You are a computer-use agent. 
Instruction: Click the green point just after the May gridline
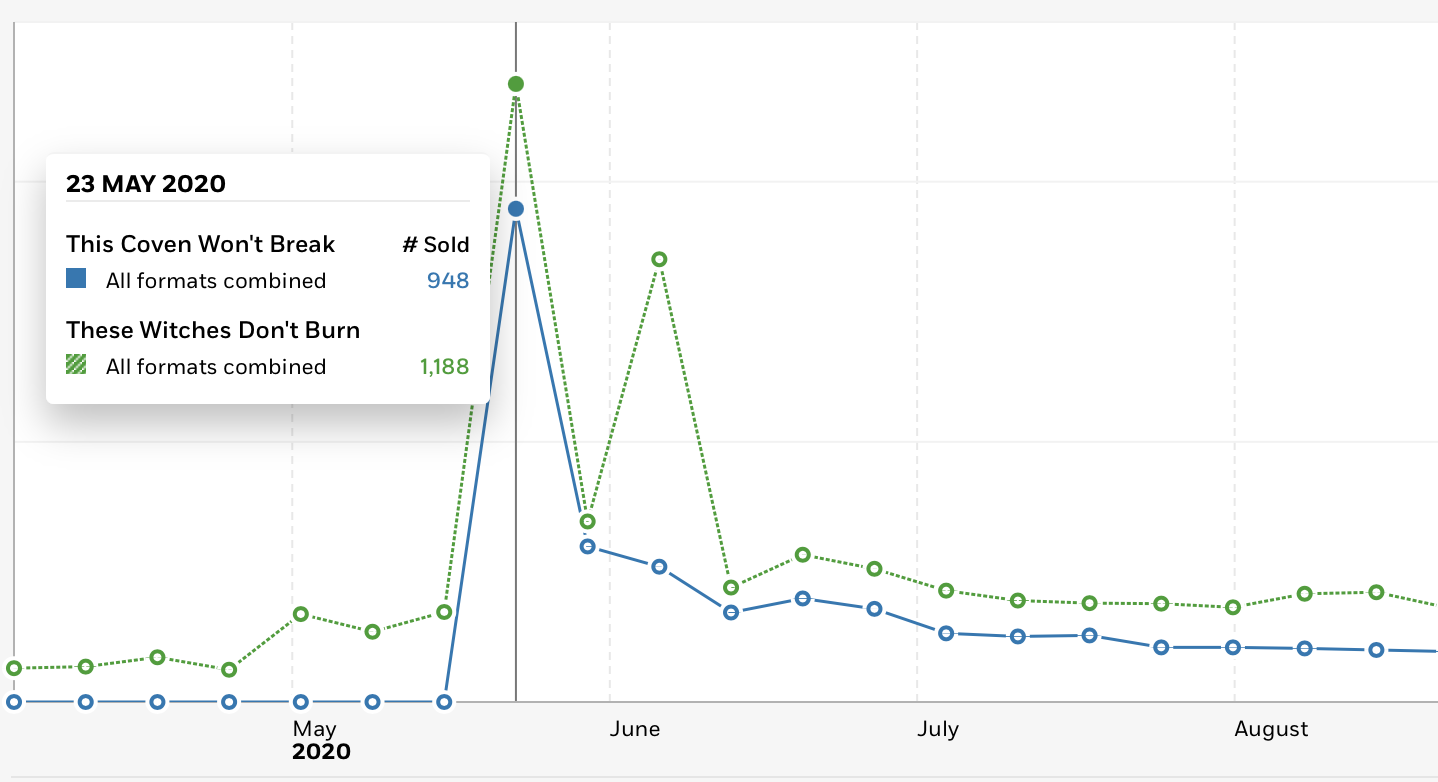(301, 614)
